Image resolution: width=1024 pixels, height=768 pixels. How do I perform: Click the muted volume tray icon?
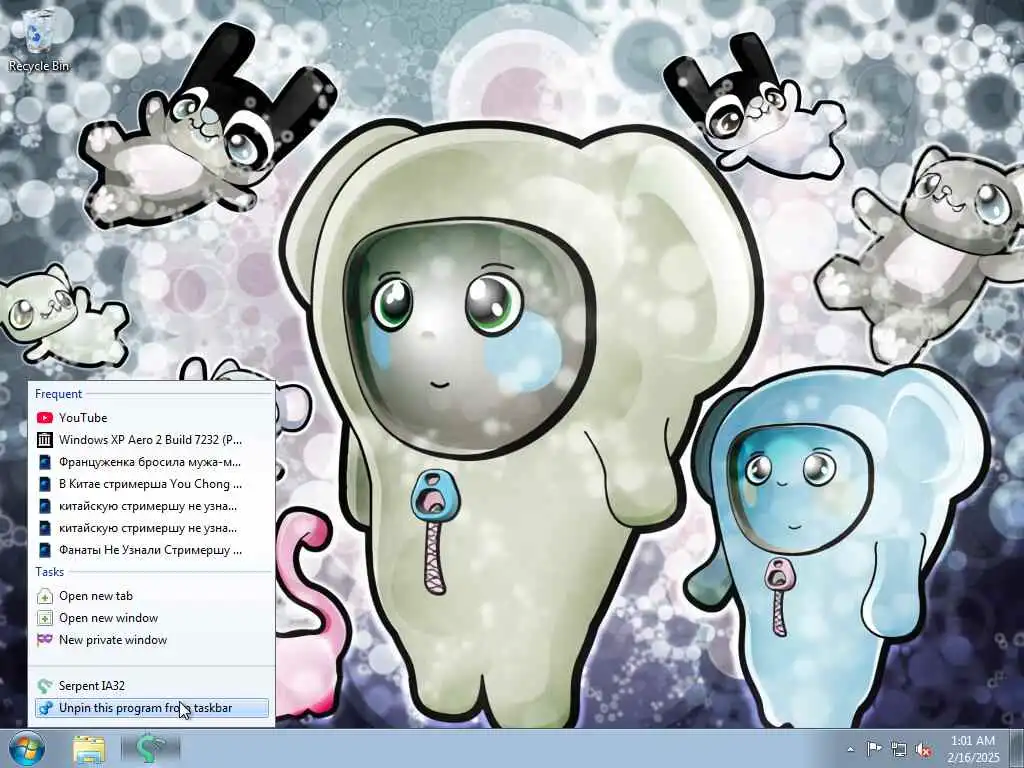[x=923, y=750]
